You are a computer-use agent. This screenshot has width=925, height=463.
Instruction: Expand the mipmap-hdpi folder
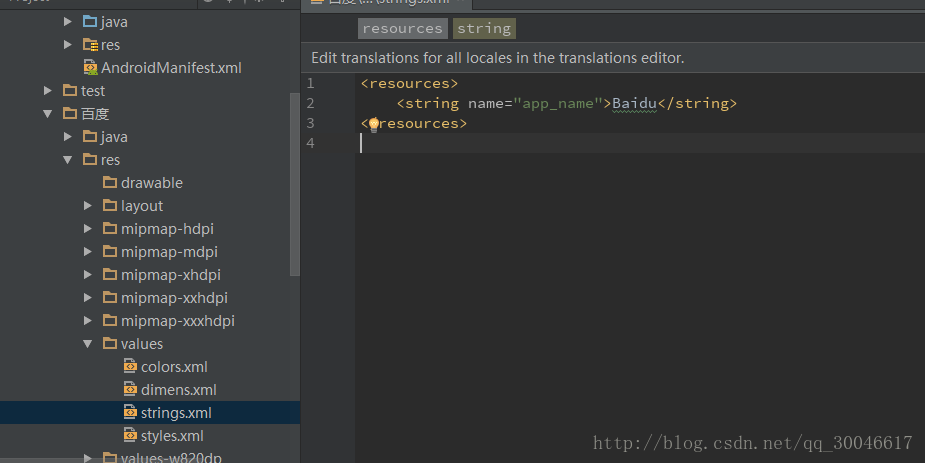(x=88, y=229)
